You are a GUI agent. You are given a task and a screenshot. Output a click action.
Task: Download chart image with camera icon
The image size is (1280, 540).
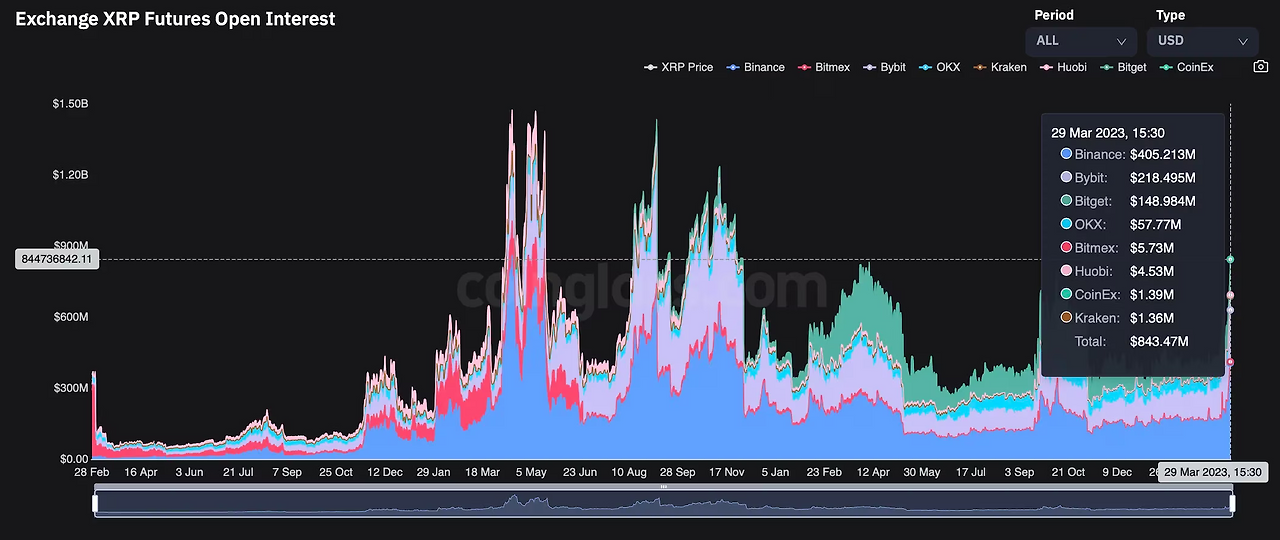pyautogui.click(x=1260, y=67)
